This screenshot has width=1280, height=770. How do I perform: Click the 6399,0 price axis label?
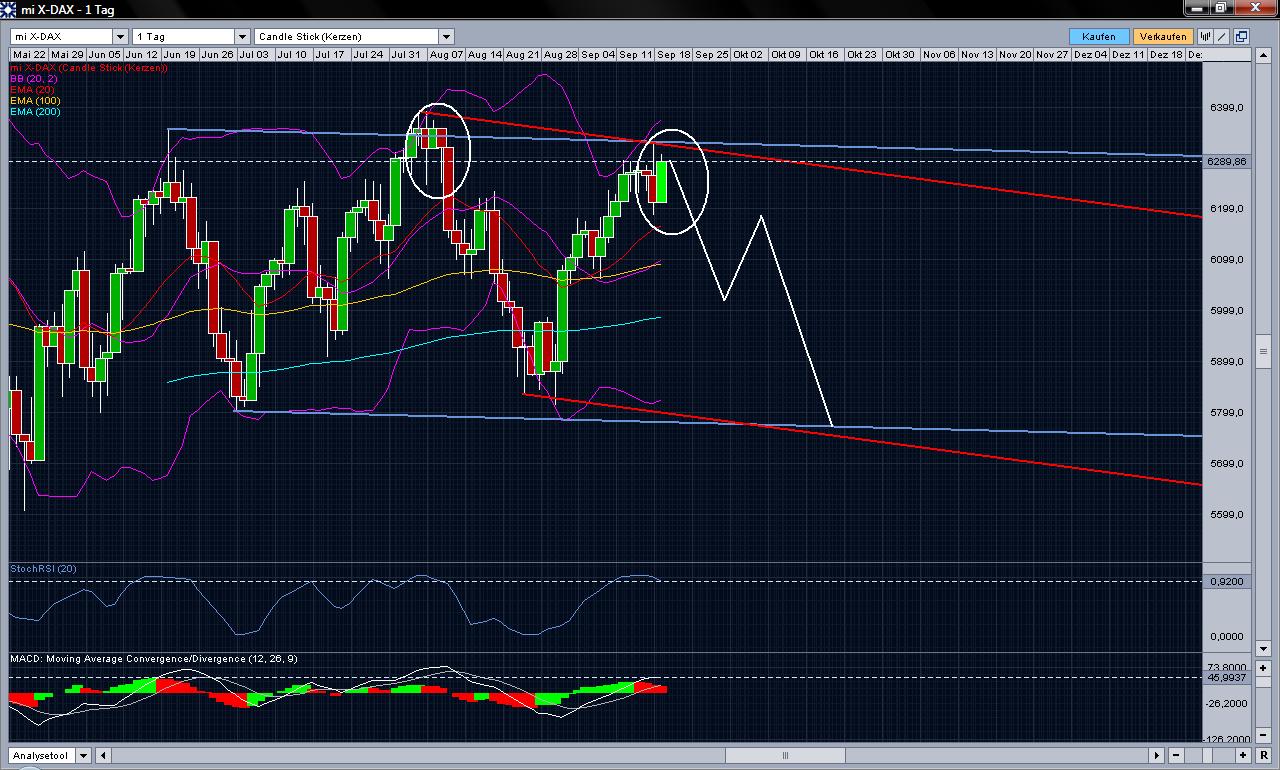(x=1226, y=107)
